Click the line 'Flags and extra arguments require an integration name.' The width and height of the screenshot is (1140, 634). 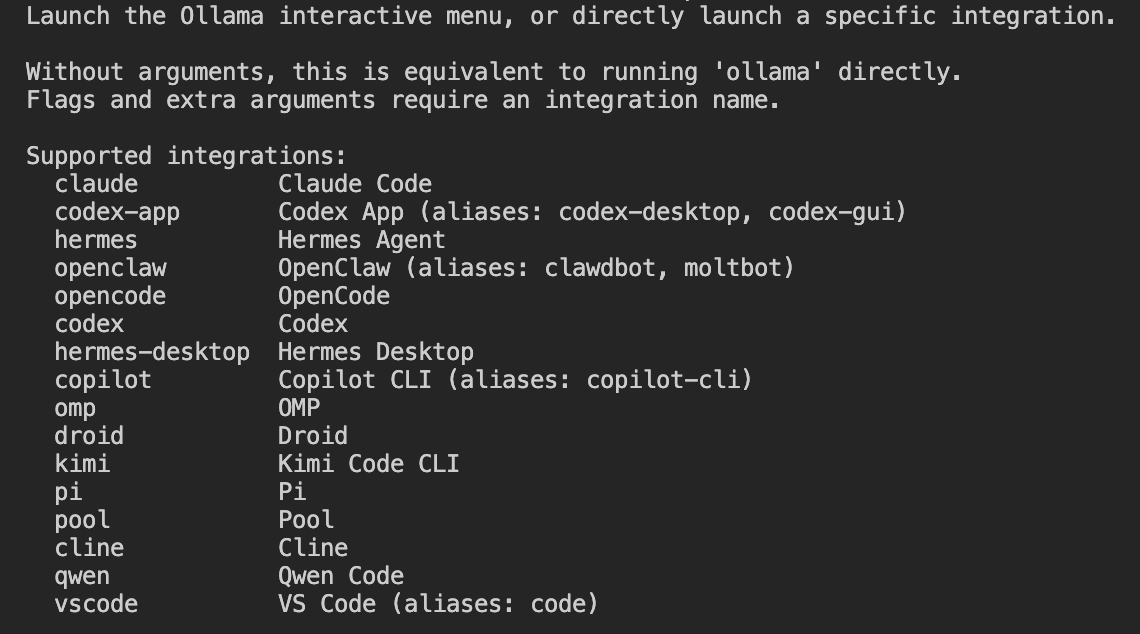coord(403,100)
